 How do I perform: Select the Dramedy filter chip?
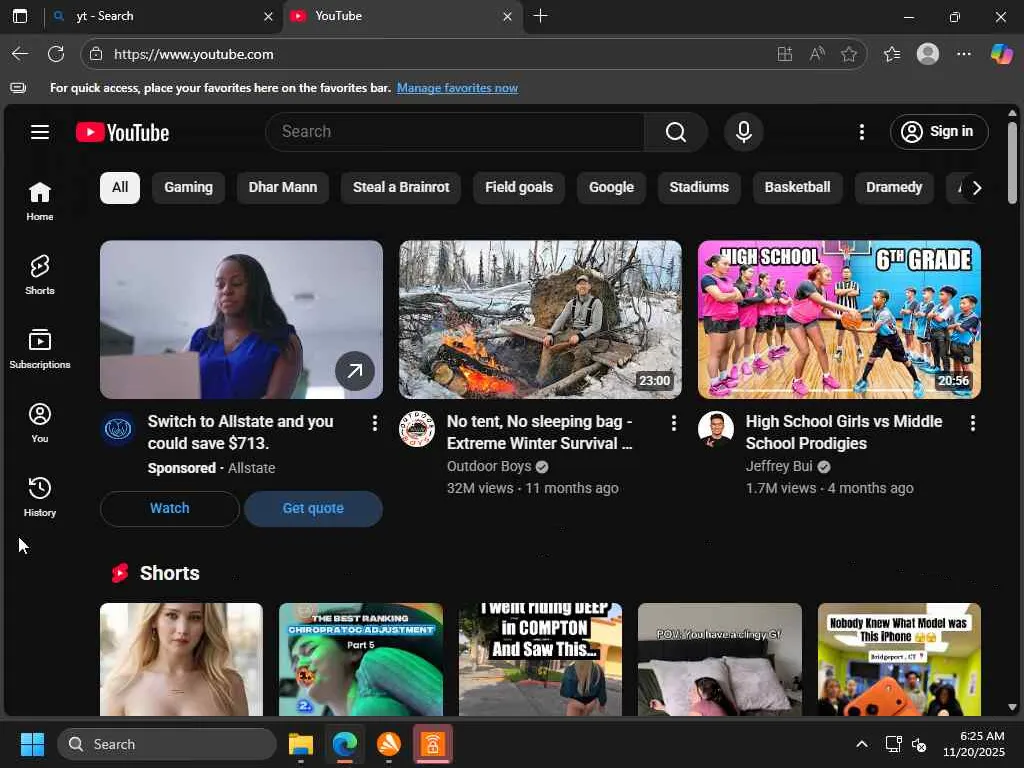pos(894,188)
